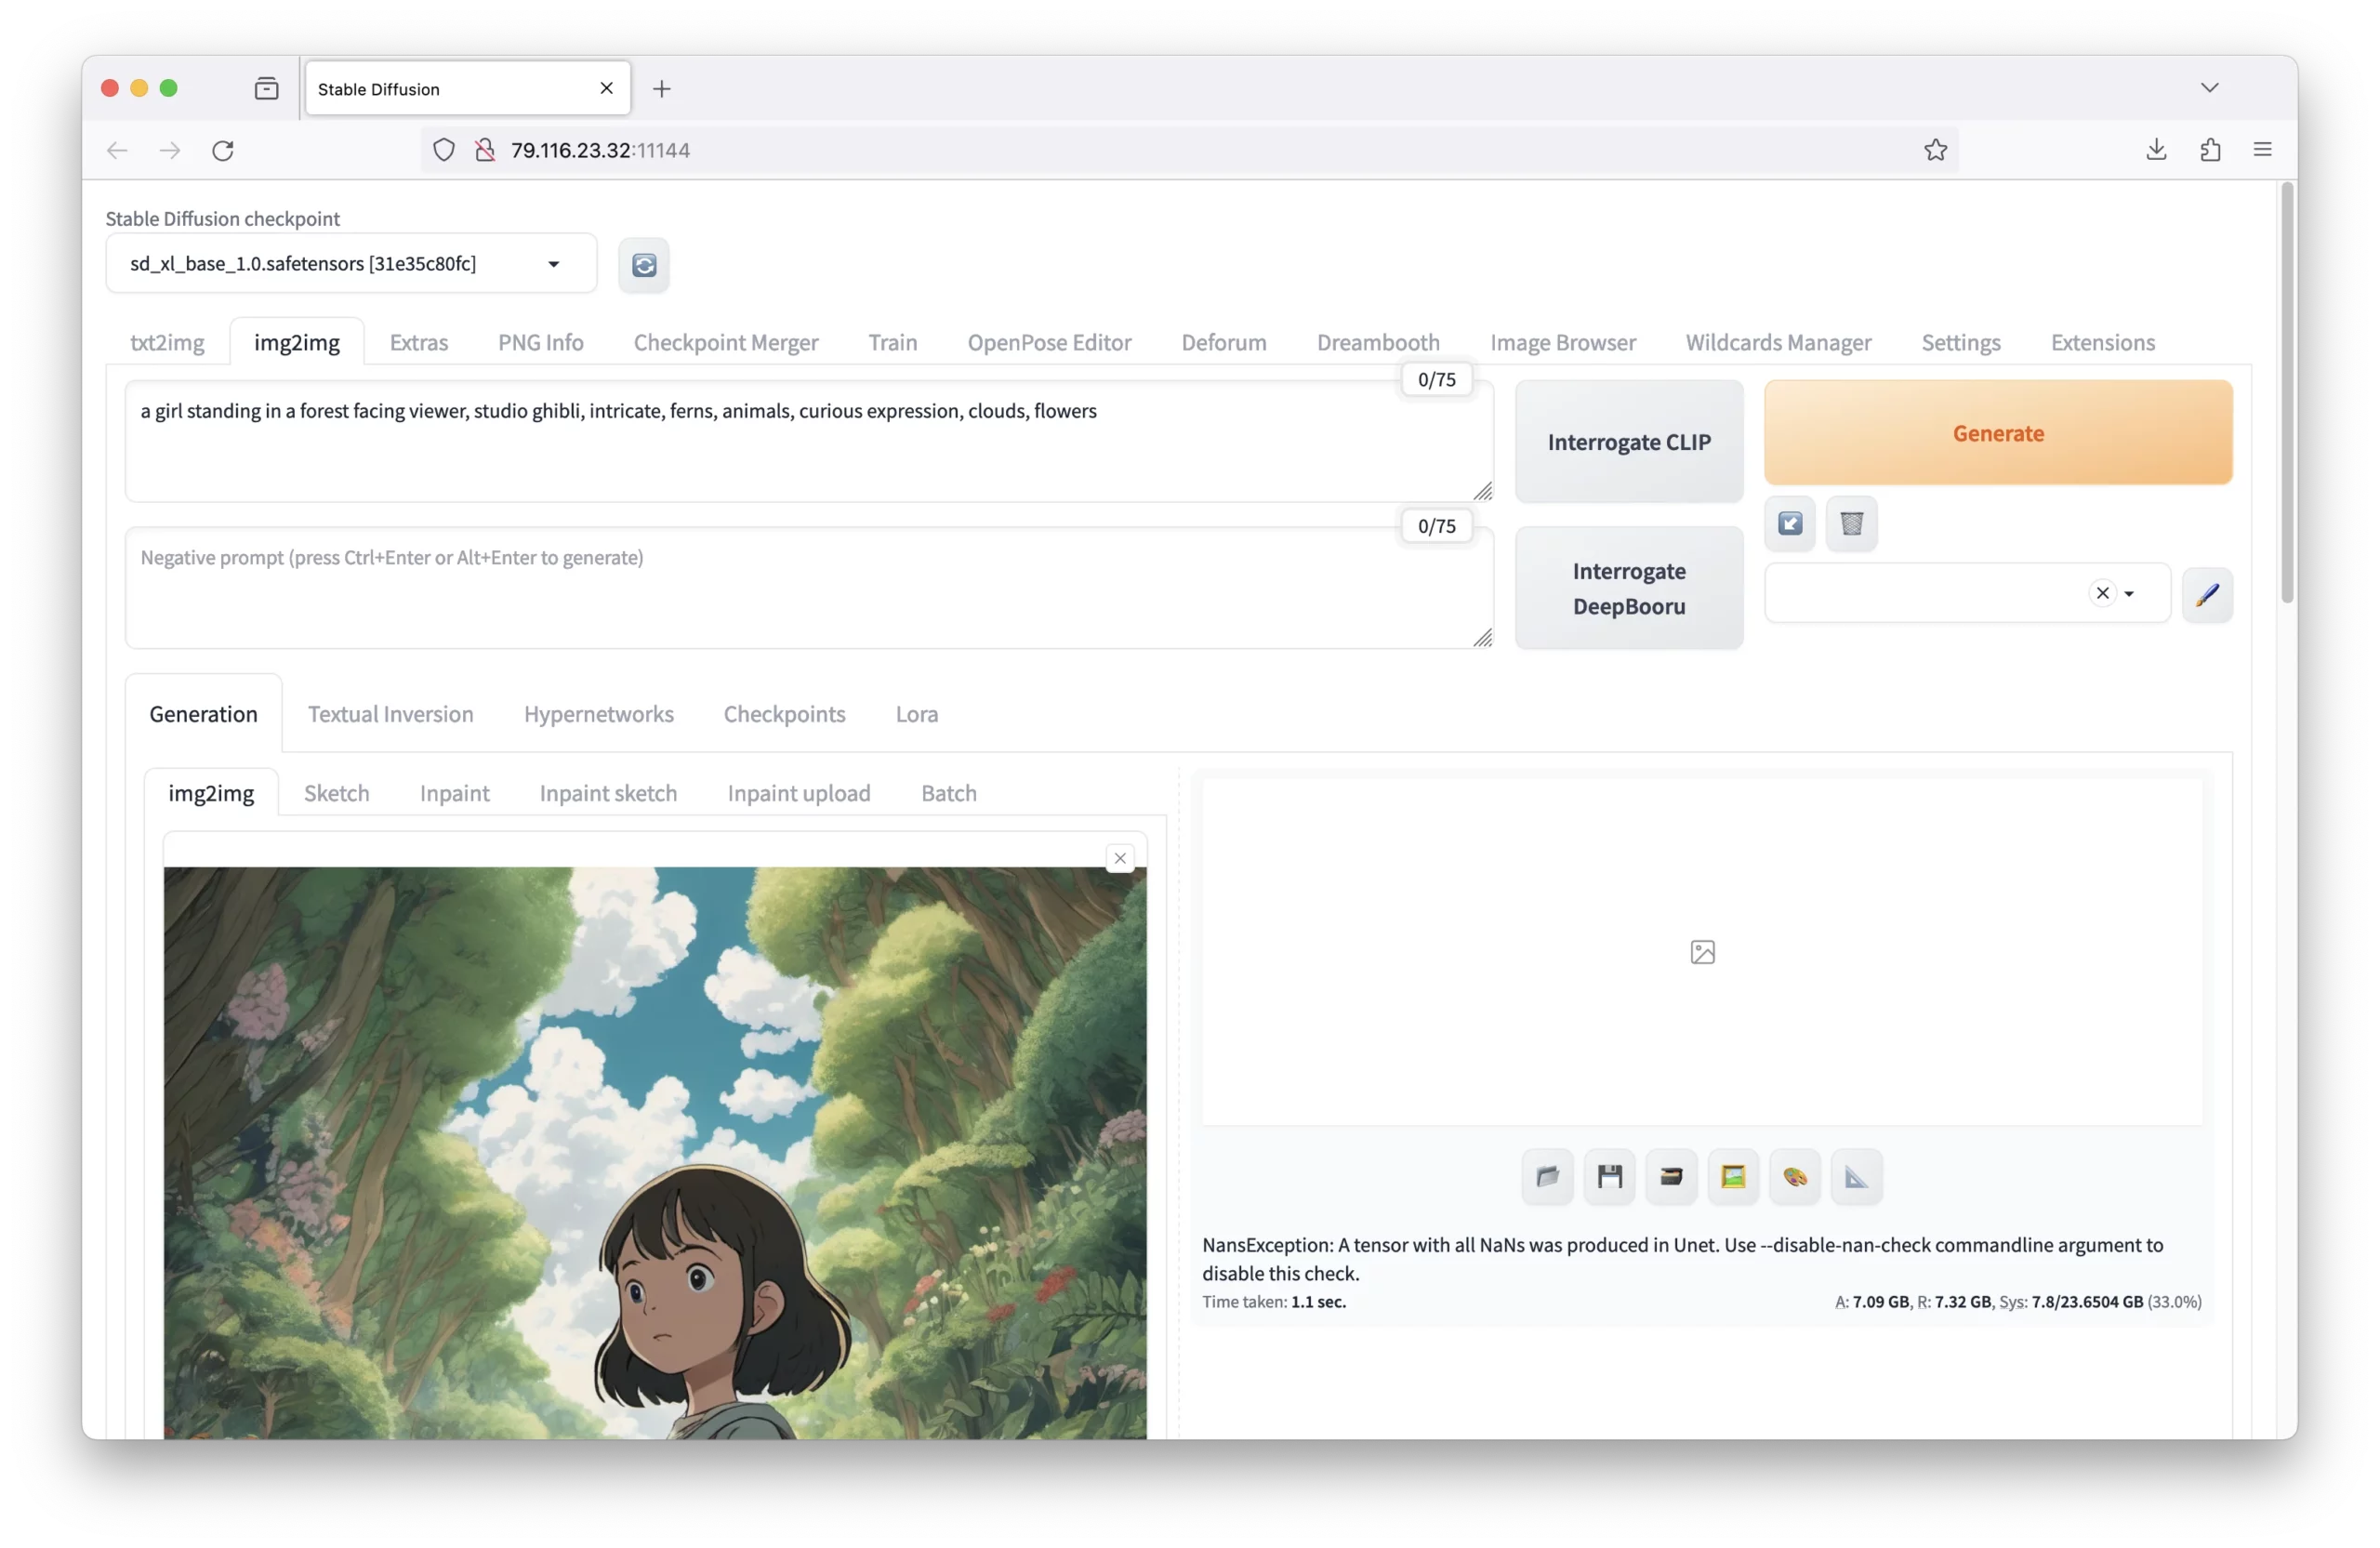Click the Interrogate CLIP button
Image resolution: width=2380 pixels, height=1548 pixels.
[1628, 442]
